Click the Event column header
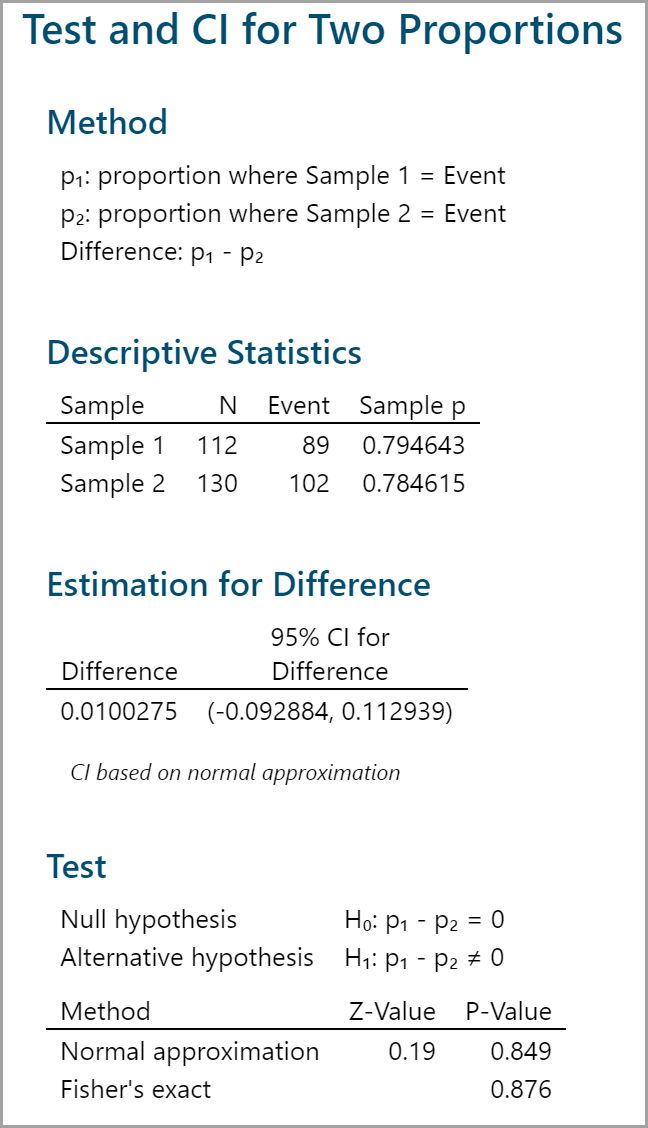The image size is (648, 1128). tap(298, 406)
